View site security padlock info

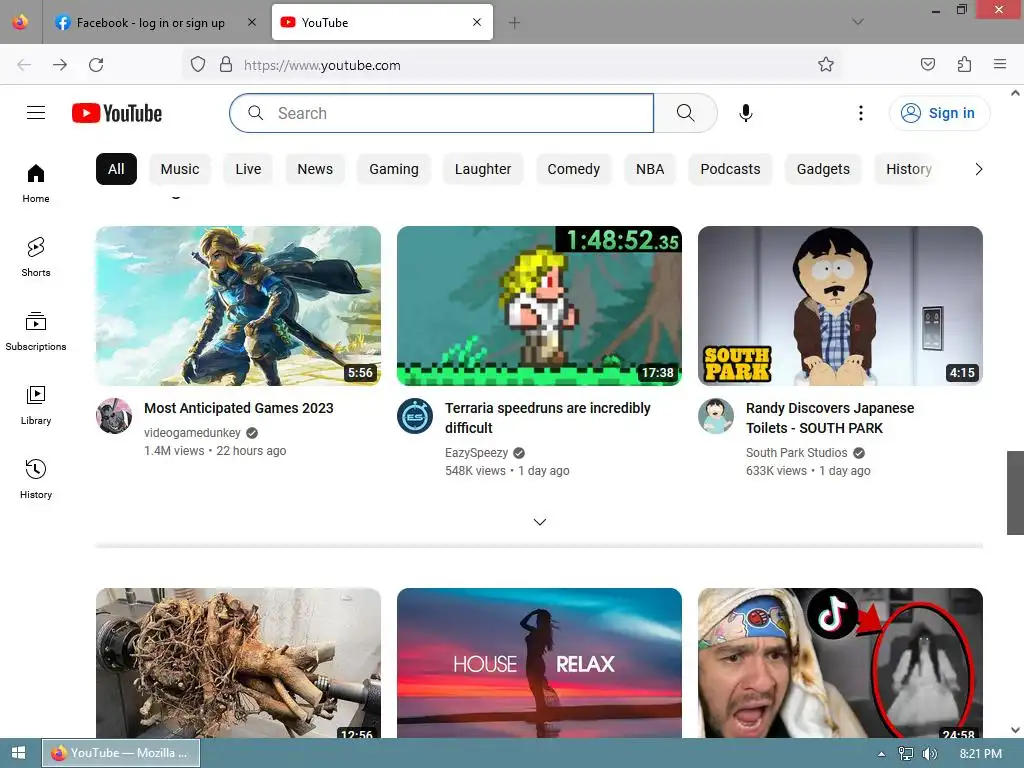pos(226,64)
